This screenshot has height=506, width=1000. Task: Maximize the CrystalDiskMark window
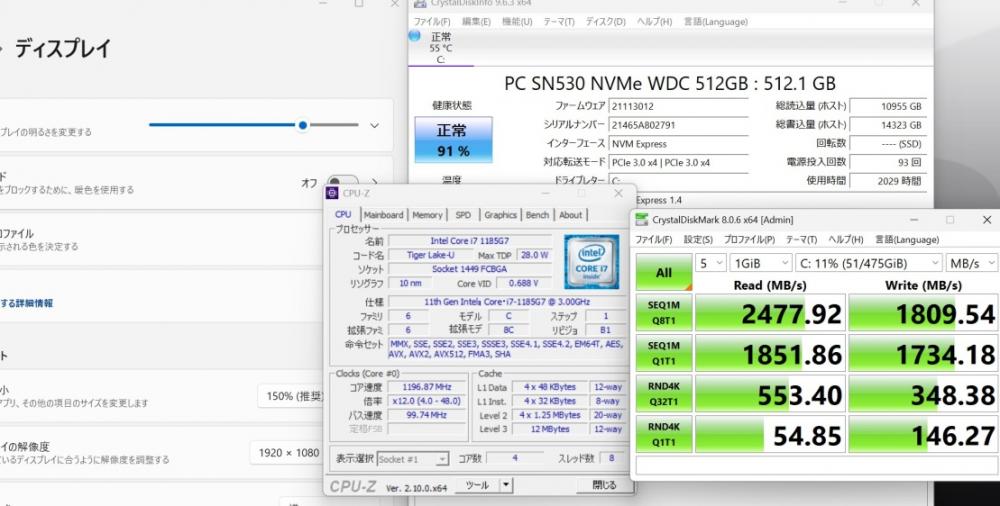[x=950, y=220]
